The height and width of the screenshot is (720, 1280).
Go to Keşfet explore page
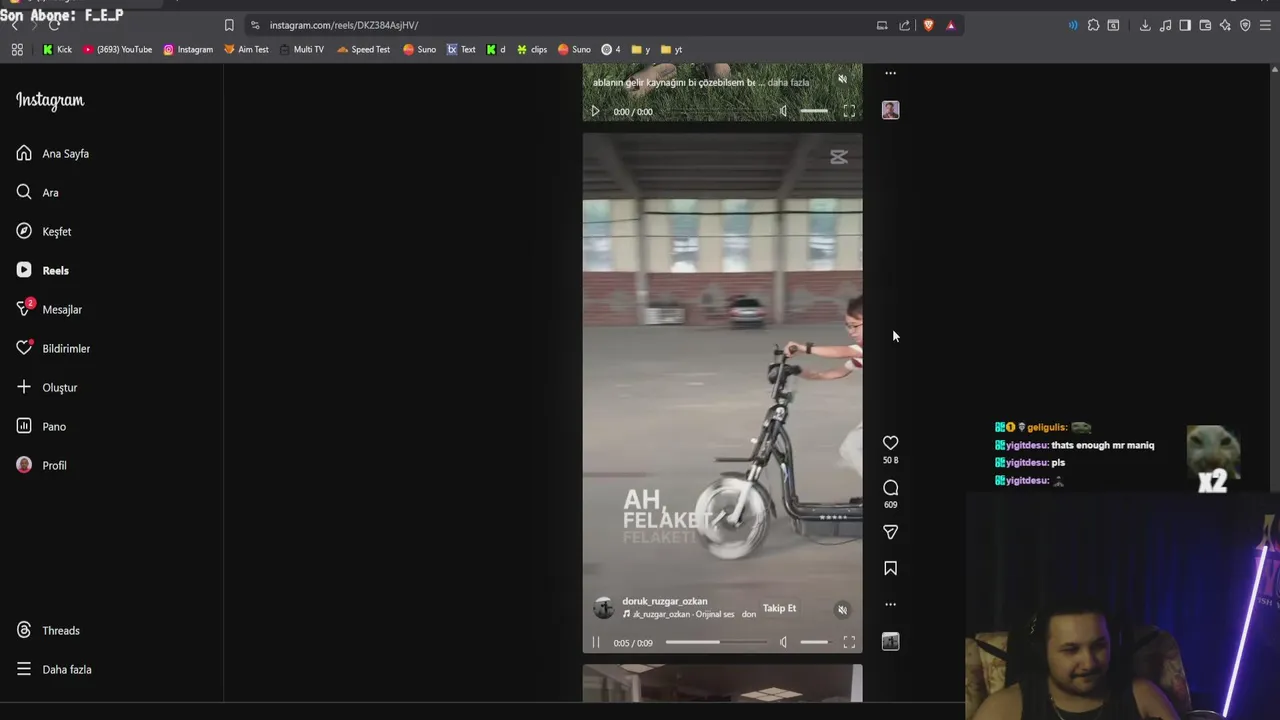pos(43,231)
